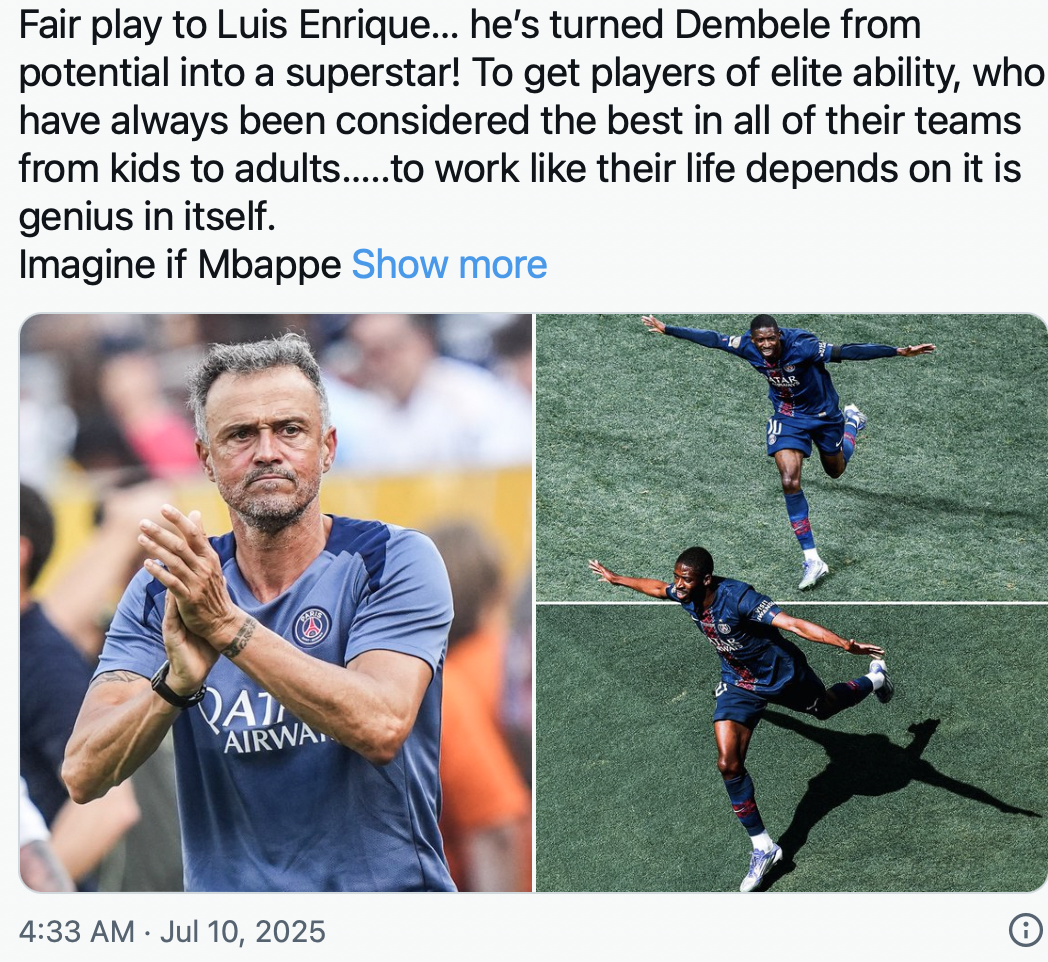Click the Show more link
Screen dimensions: 1048x962
[x=449, y=265]
